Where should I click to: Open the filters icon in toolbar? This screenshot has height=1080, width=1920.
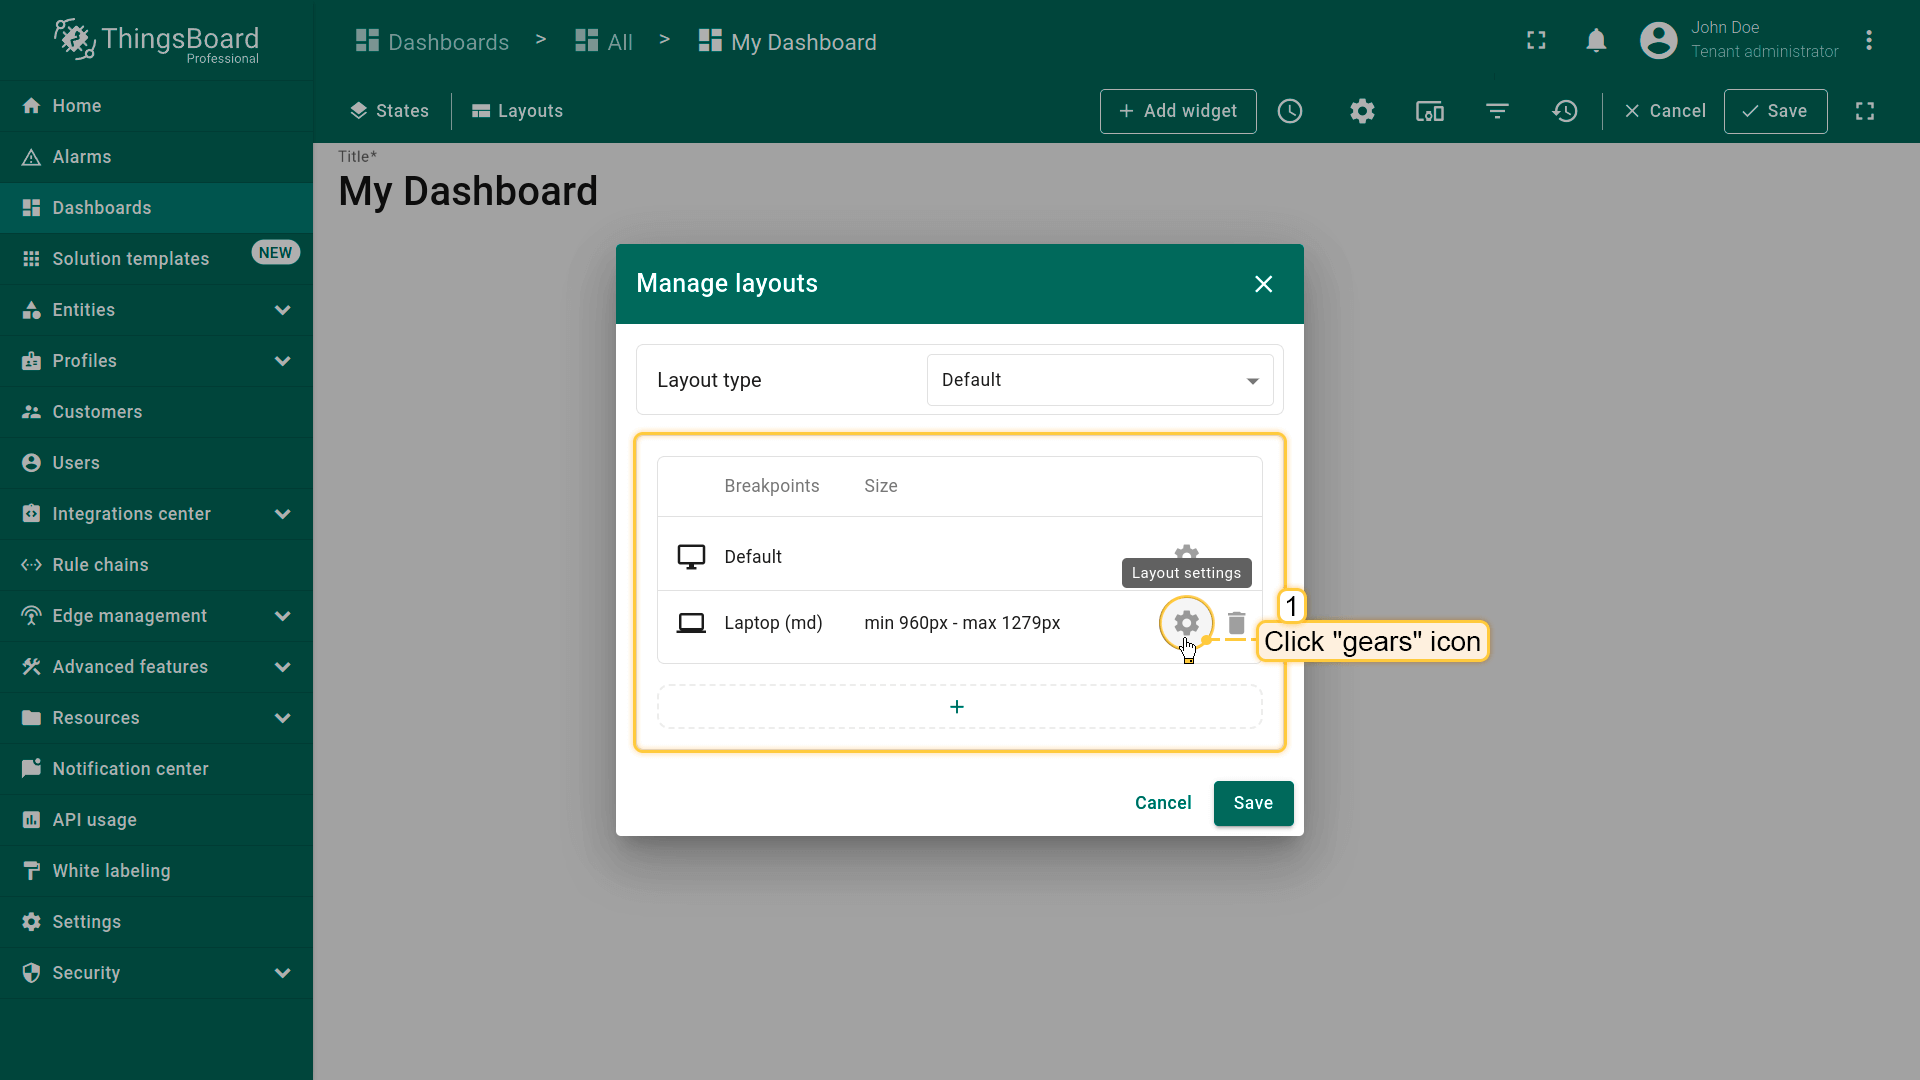pyautogui.click(x=1497, y=111)
